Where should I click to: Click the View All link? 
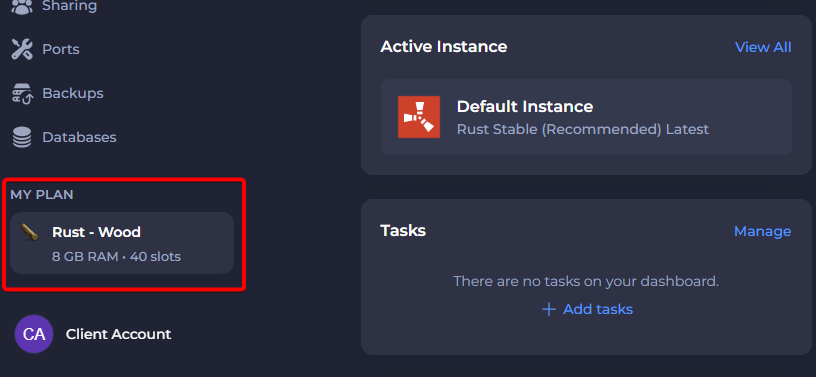763,47
